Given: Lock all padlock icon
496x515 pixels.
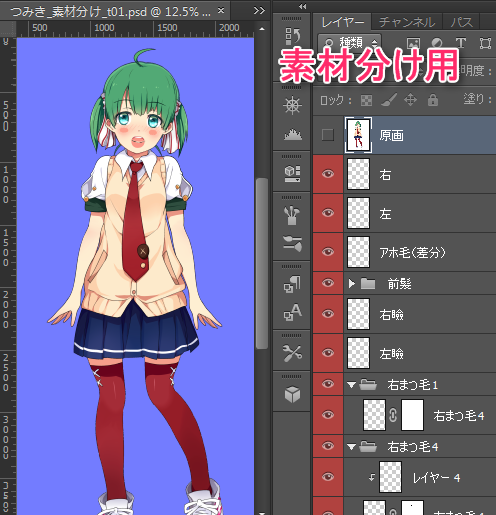Looking at the screenshot, I should tap(433, 100).
